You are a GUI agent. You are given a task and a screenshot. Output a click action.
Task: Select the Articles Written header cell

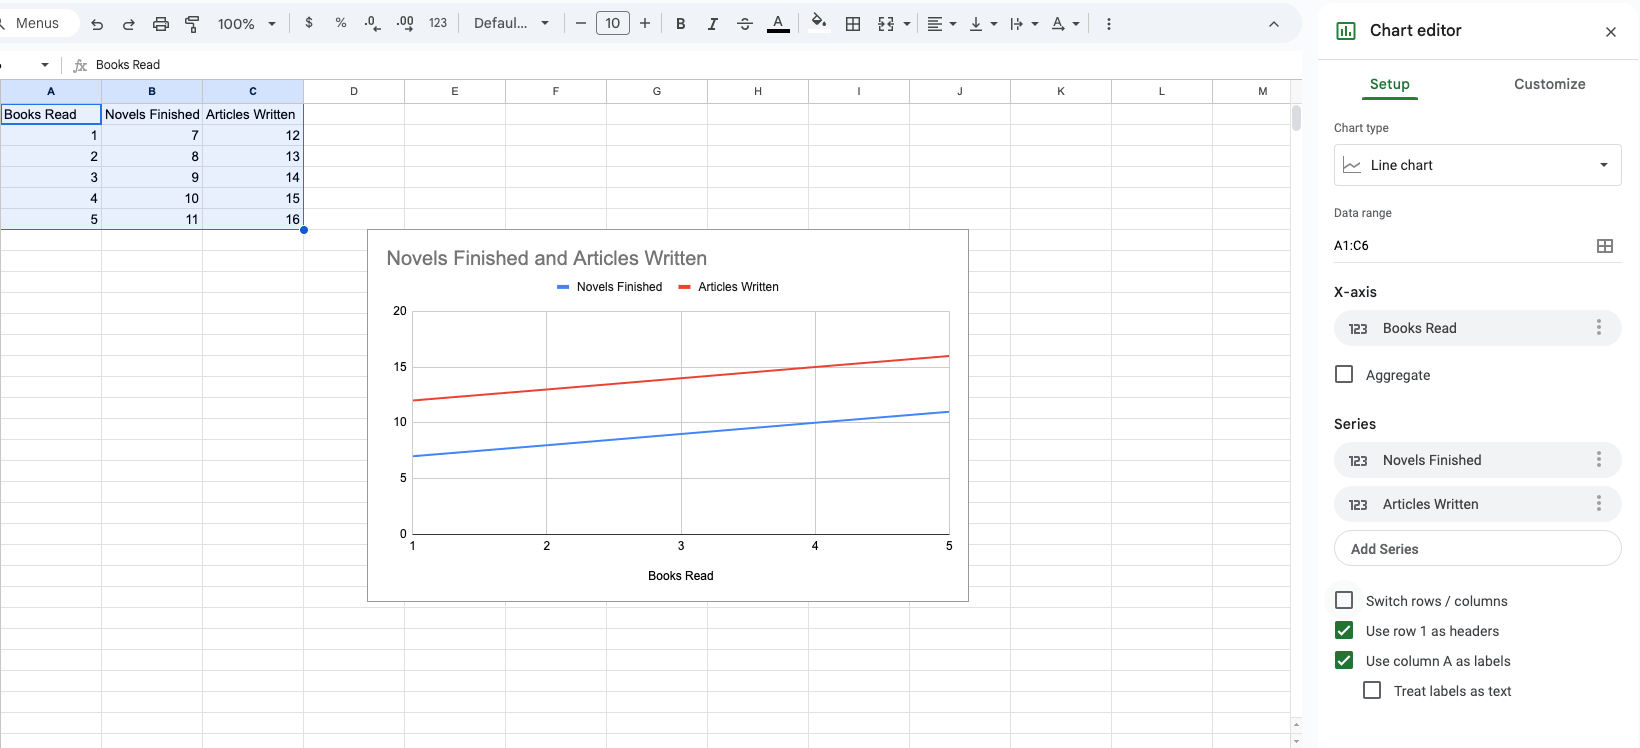[x=253, y=114]
